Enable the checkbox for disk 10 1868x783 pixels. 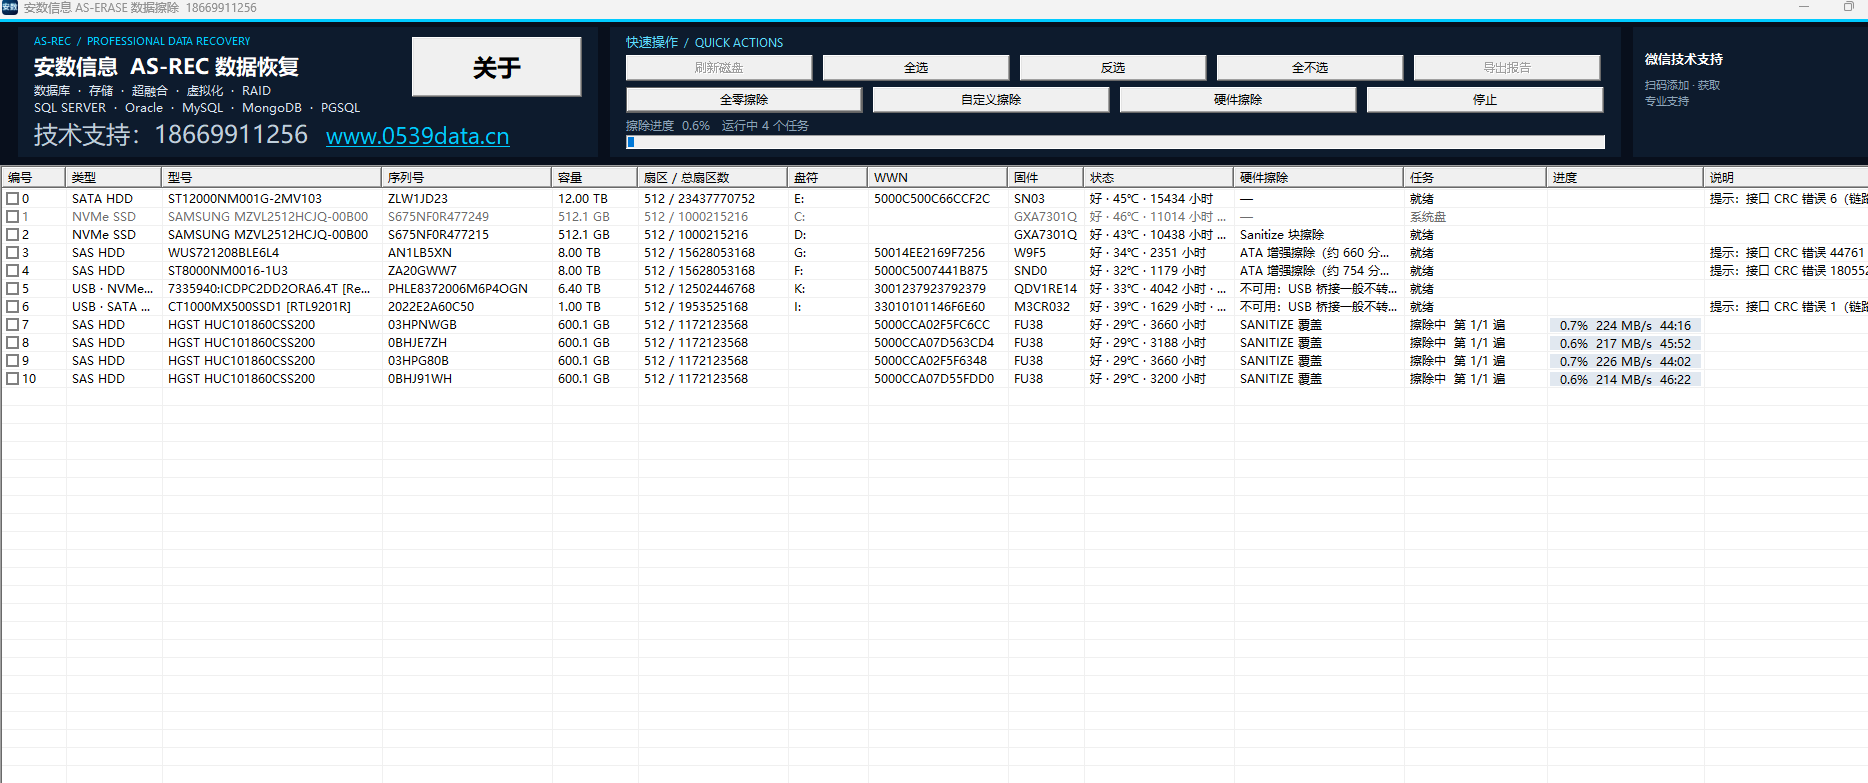[x=13, y=379]
